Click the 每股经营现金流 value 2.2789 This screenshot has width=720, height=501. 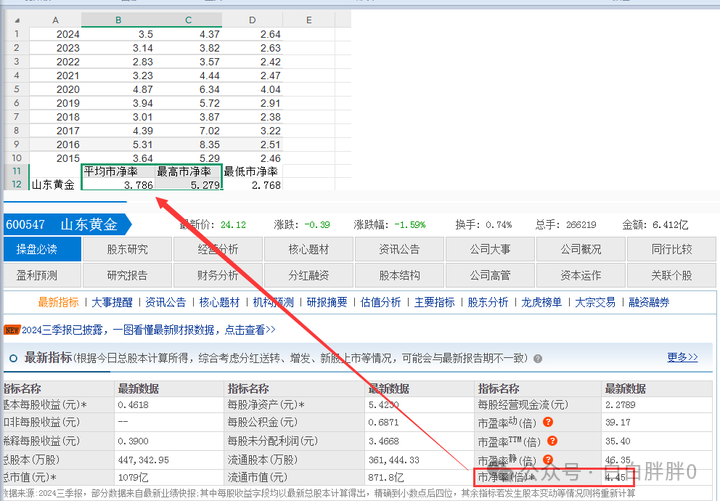[x=620, y=405]
